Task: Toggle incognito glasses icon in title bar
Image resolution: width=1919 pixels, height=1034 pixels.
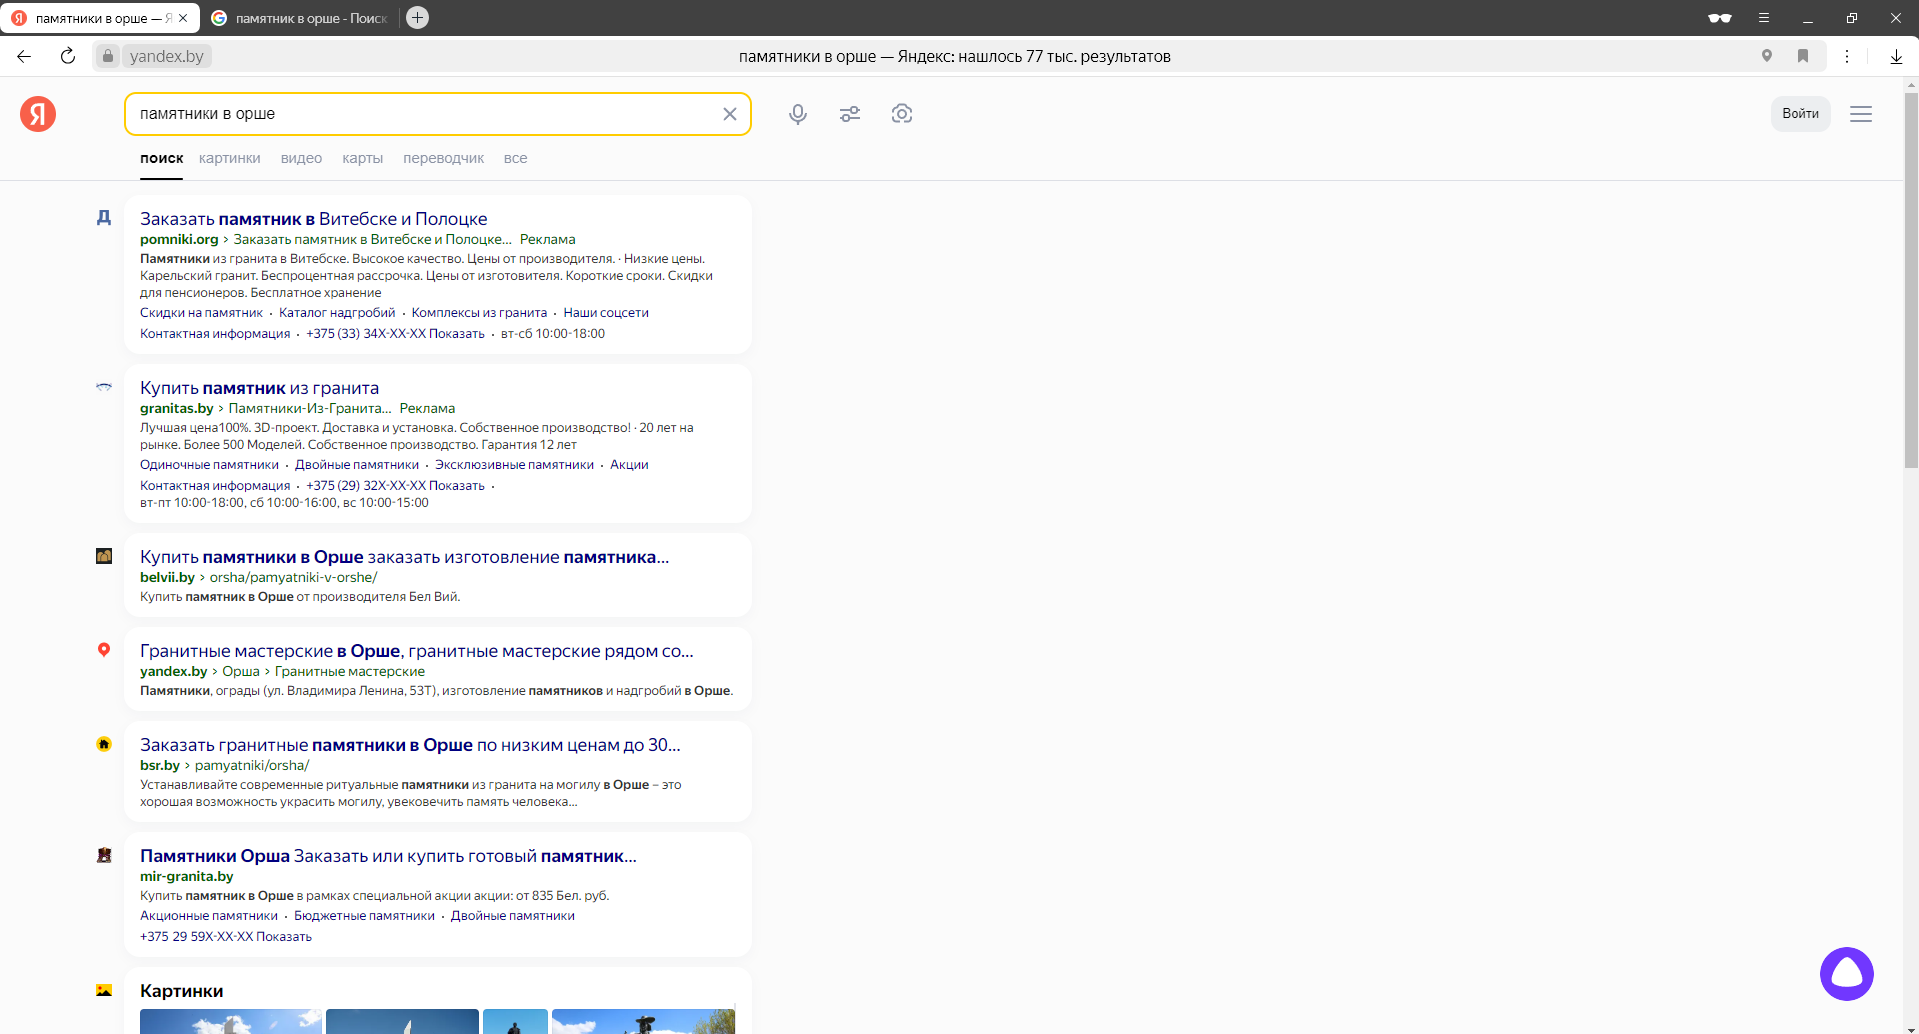Action: [1720, 18]
